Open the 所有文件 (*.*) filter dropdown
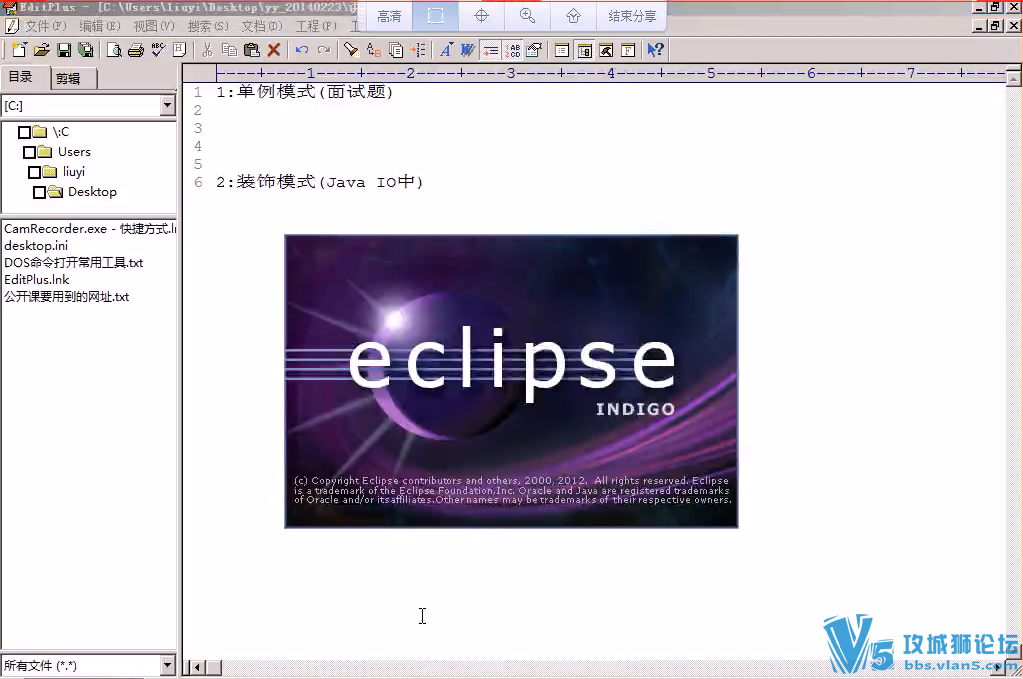This screenshot has height=679, width=1023. (x=168, y=665)
